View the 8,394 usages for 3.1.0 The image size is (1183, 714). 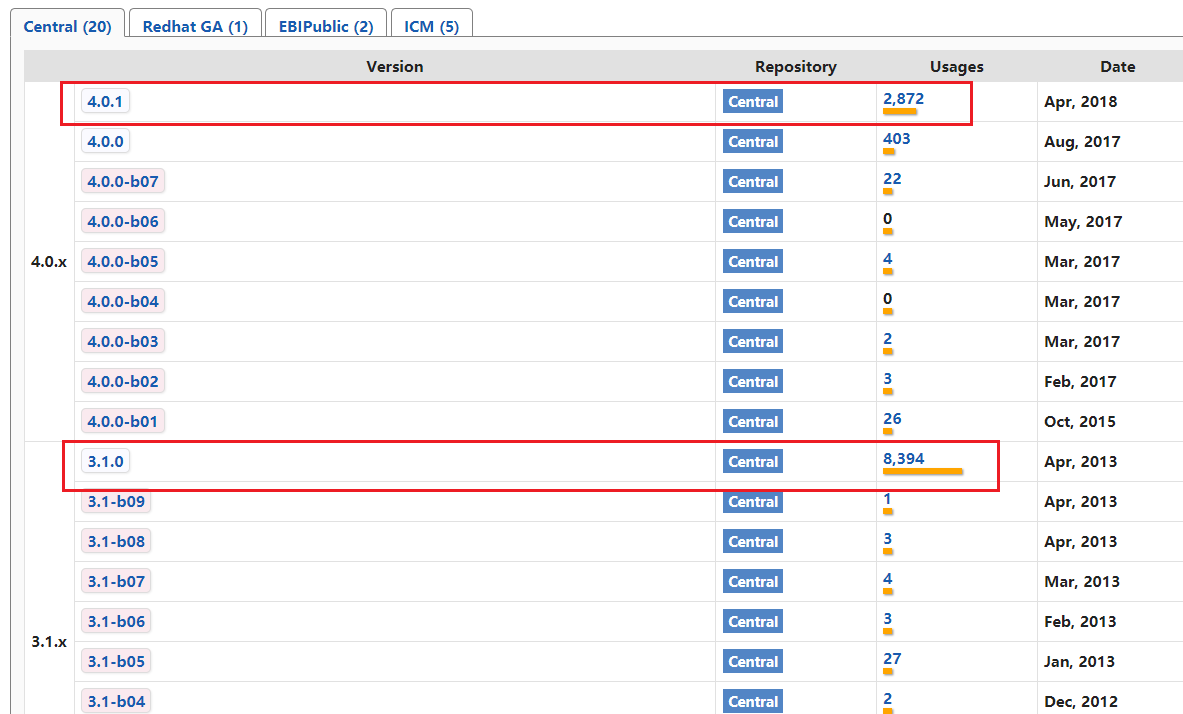[903, 458]
